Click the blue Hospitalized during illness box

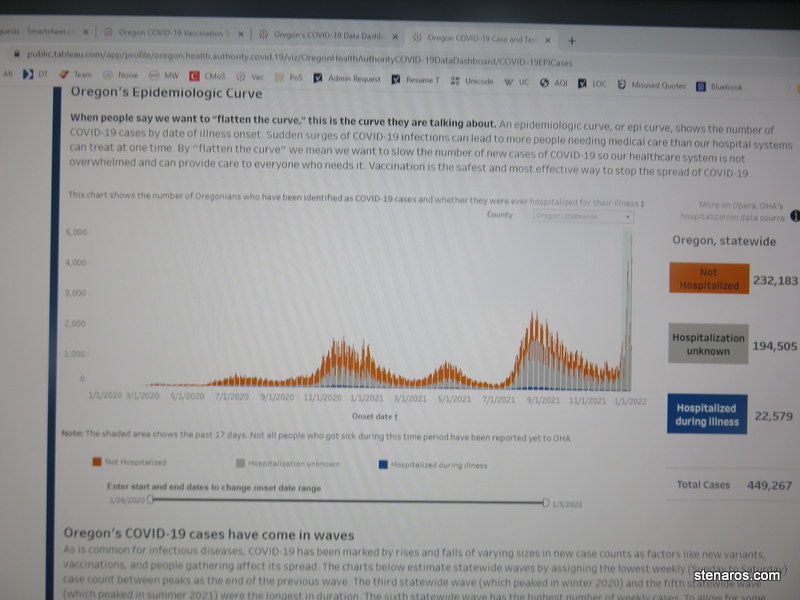(707, 414)
